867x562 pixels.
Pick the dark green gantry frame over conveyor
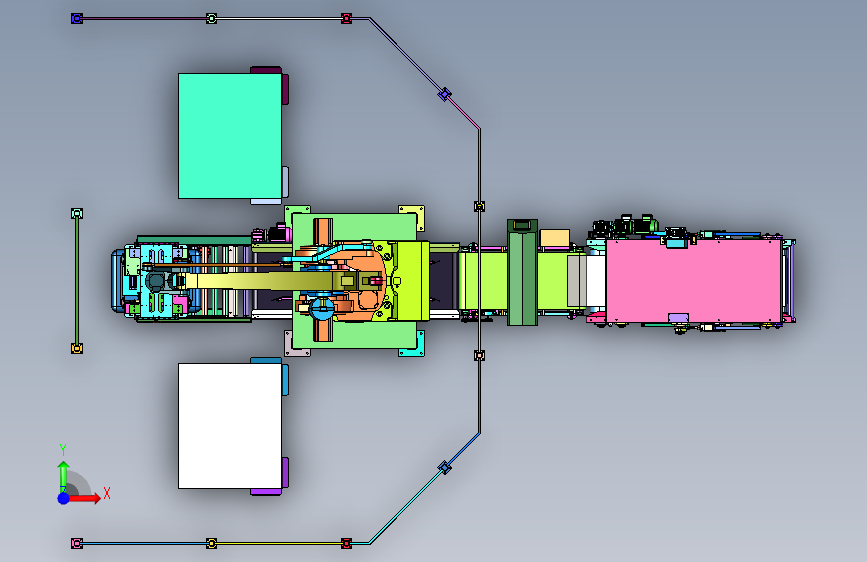[523, 273]
